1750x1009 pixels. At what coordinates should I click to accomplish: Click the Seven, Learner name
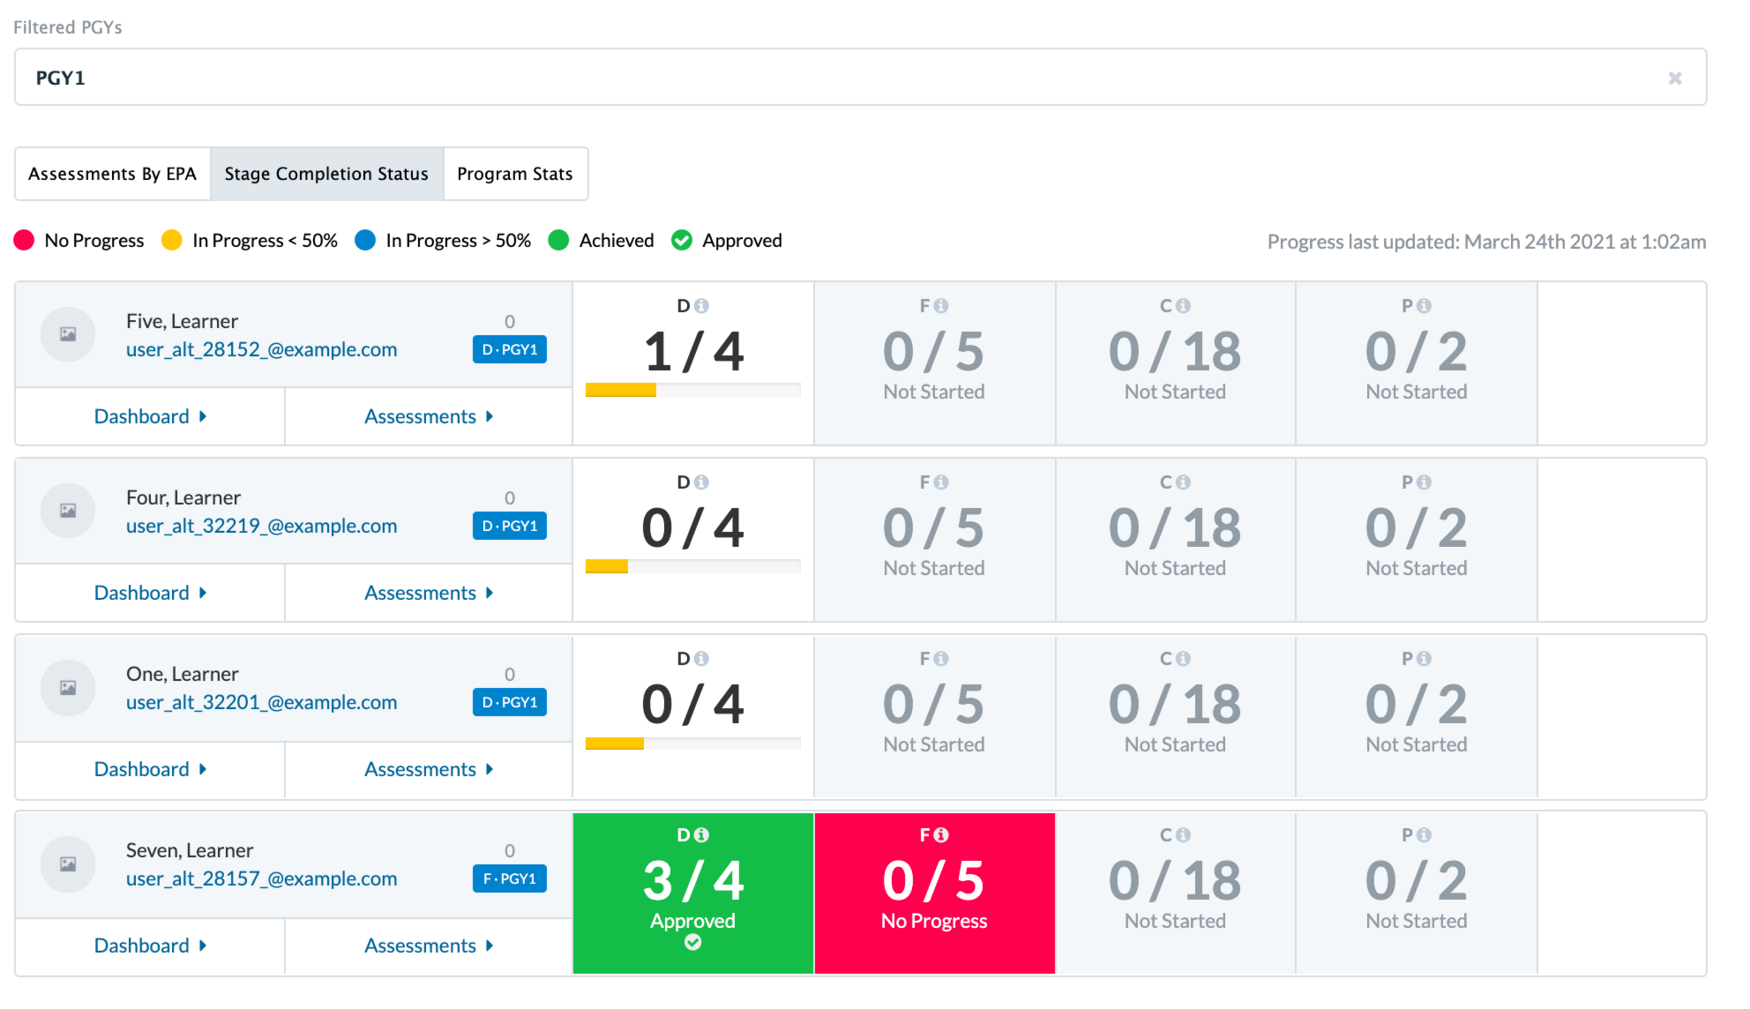pos(189,850)
